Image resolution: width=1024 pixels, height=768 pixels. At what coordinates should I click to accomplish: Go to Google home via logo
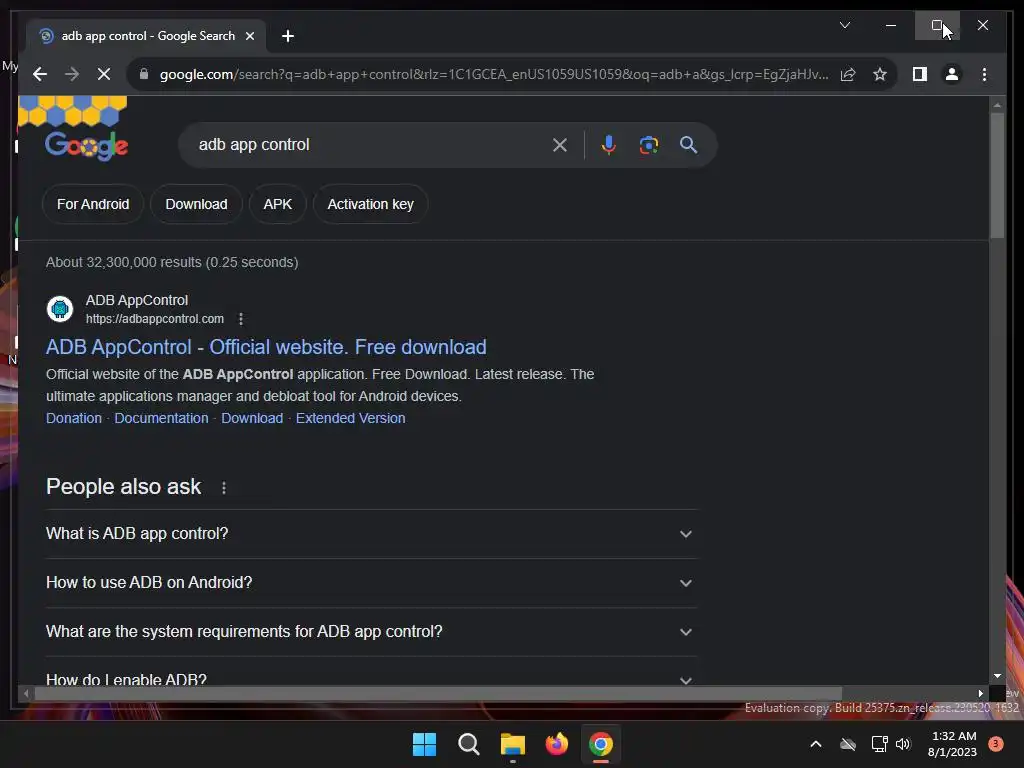[87, 145]
